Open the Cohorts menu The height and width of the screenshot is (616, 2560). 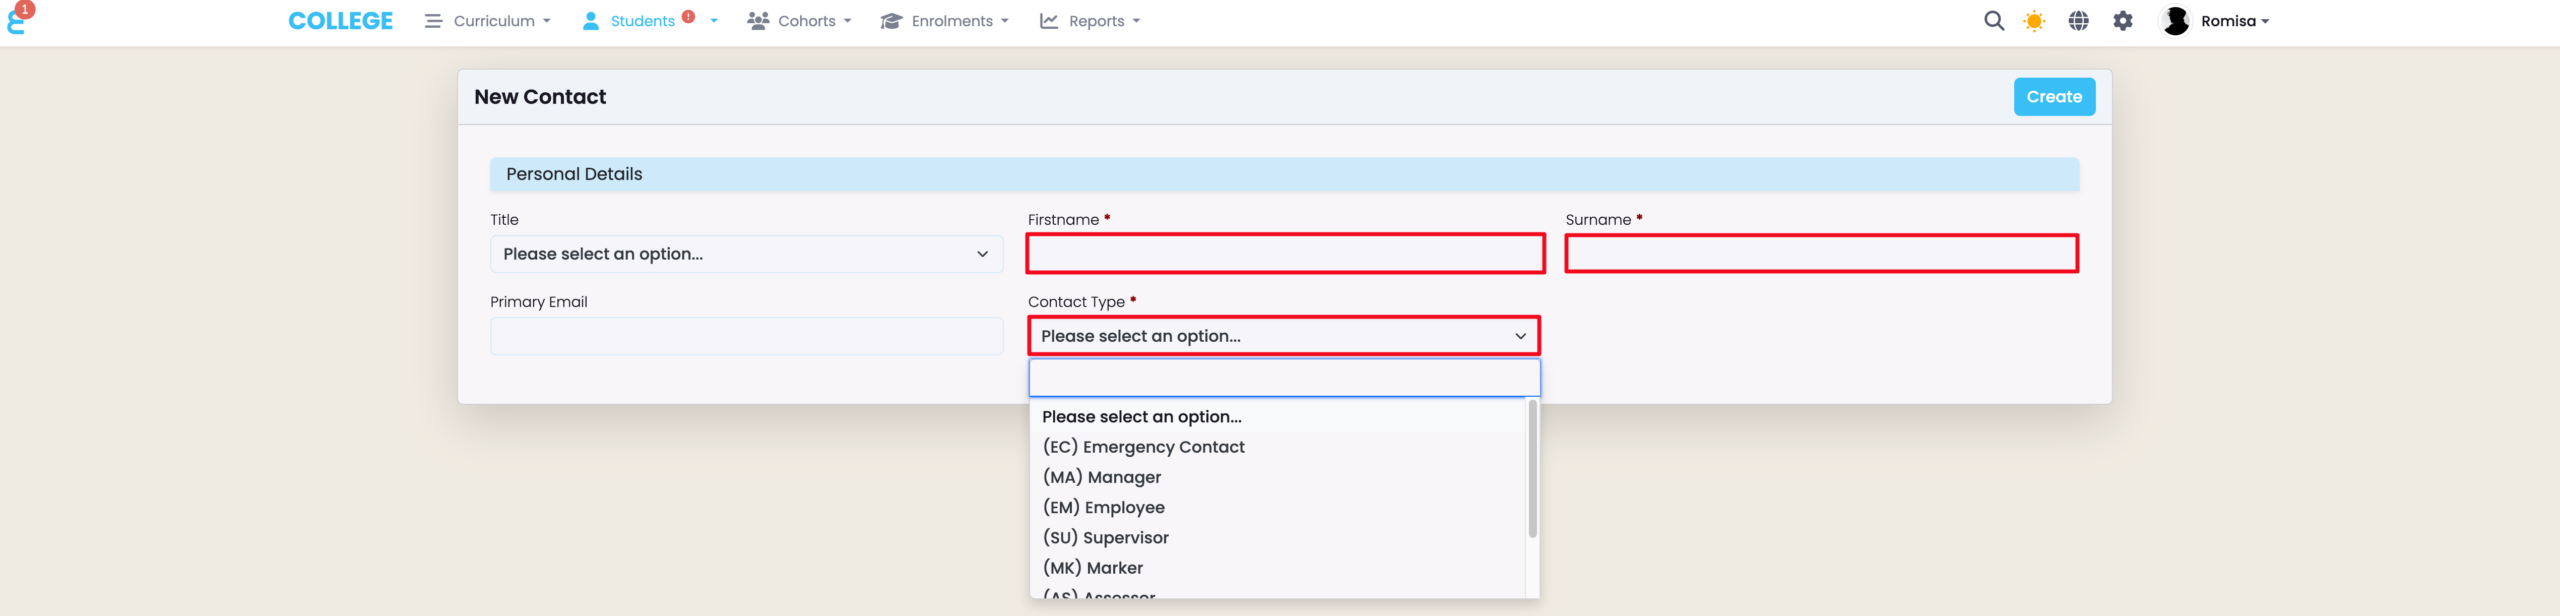point(799,21)
